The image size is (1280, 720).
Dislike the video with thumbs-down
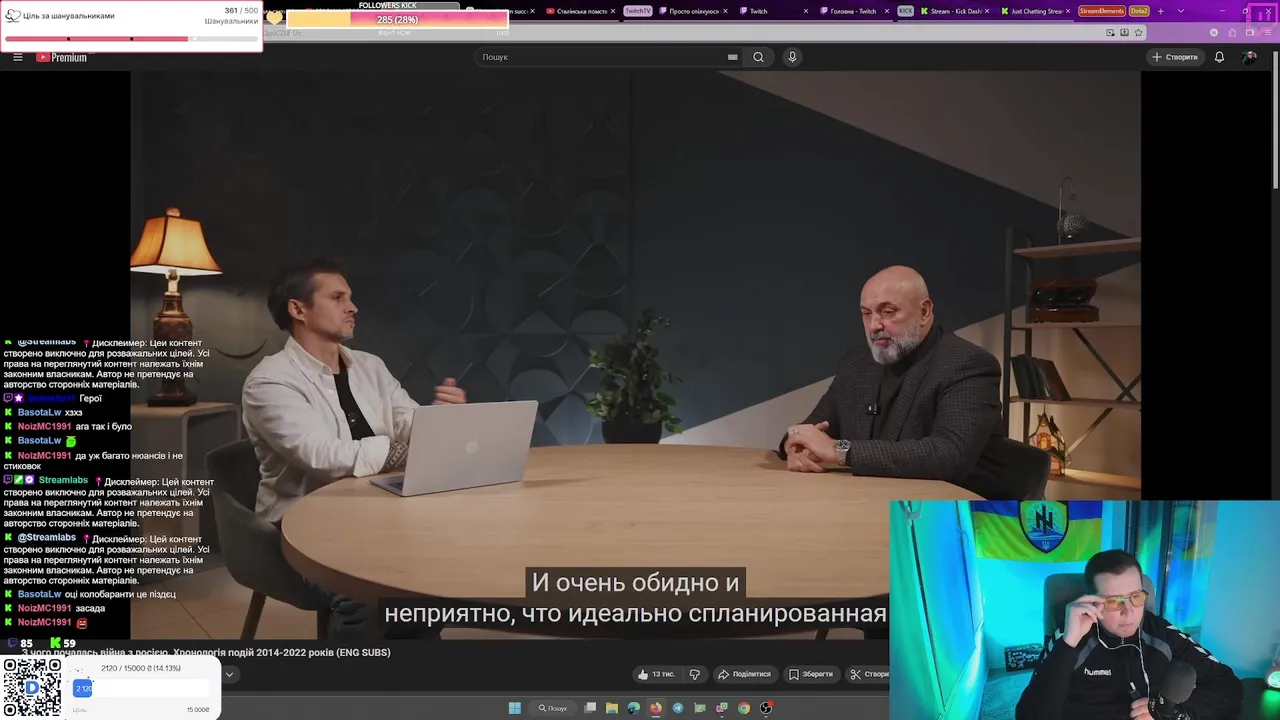(694, 674)
